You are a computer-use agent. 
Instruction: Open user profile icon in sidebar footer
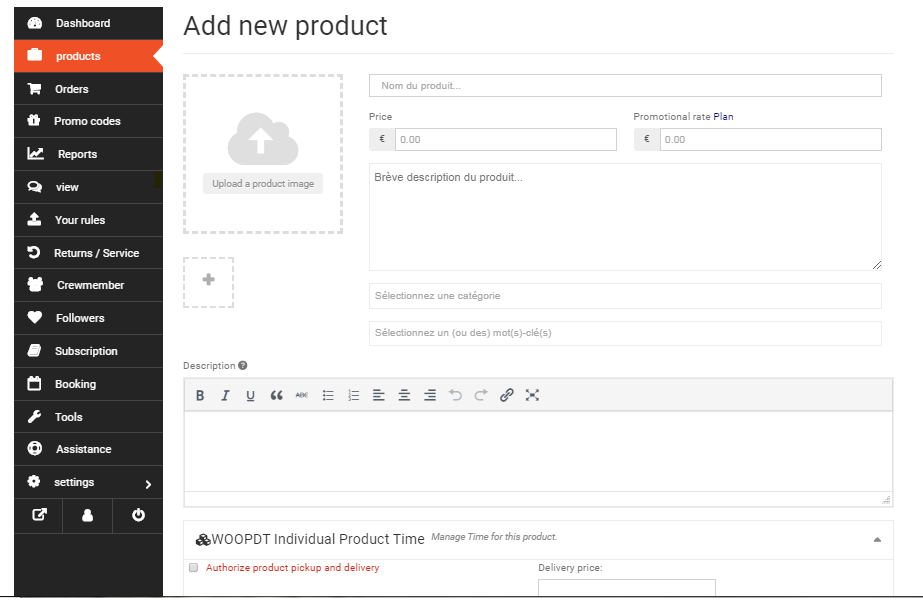pyautogui.click(x=87, y=515)
